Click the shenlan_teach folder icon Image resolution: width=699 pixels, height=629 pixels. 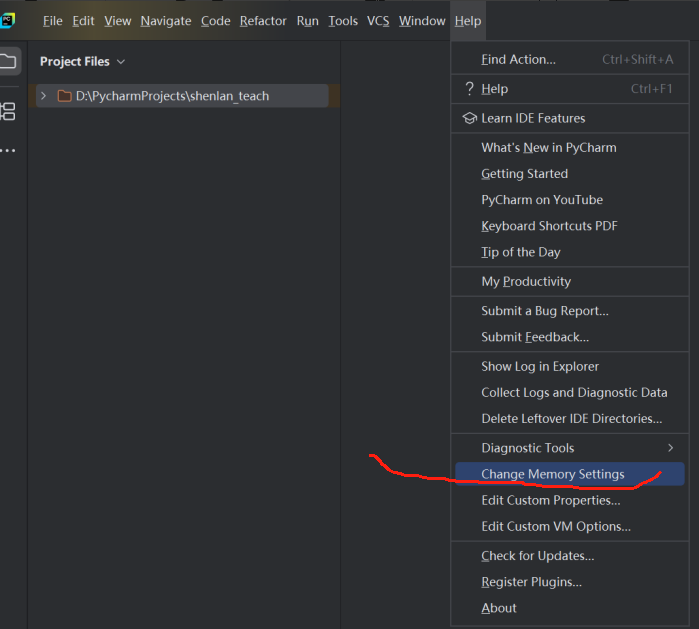[x=65, y=96]
